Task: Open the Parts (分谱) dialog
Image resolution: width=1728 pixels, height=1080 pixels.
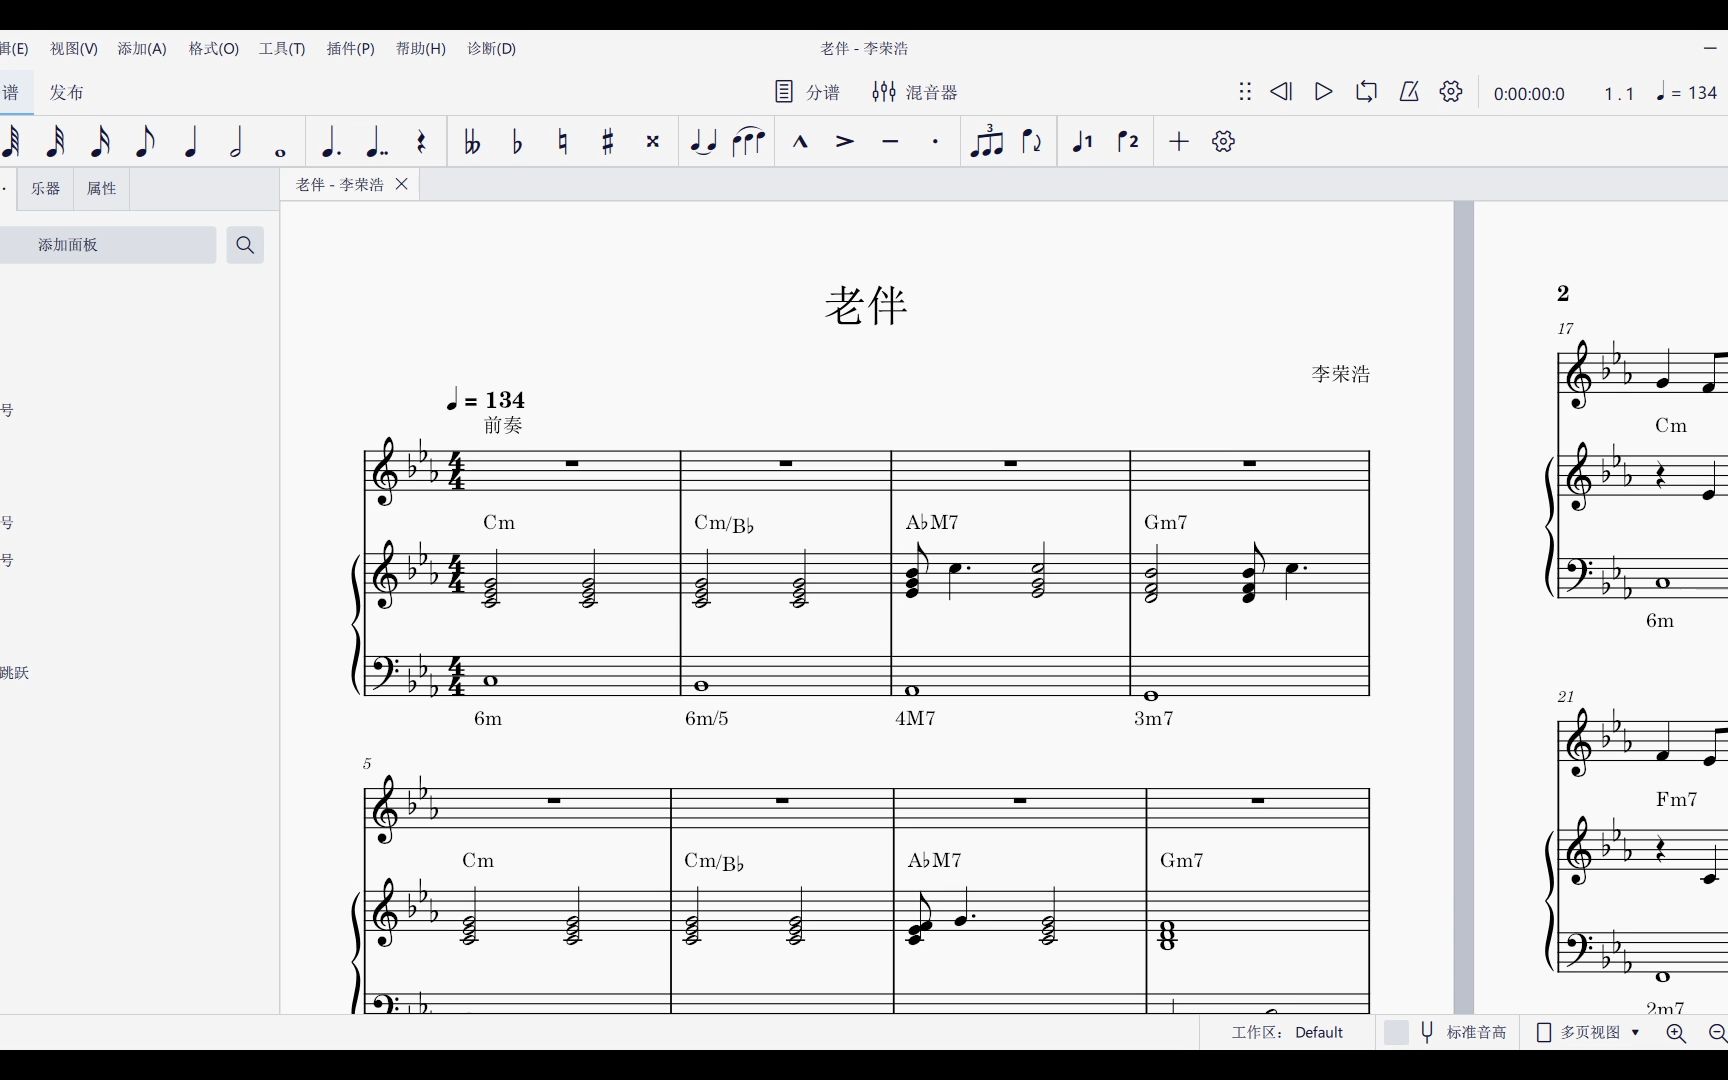Action: click(808, 92)
